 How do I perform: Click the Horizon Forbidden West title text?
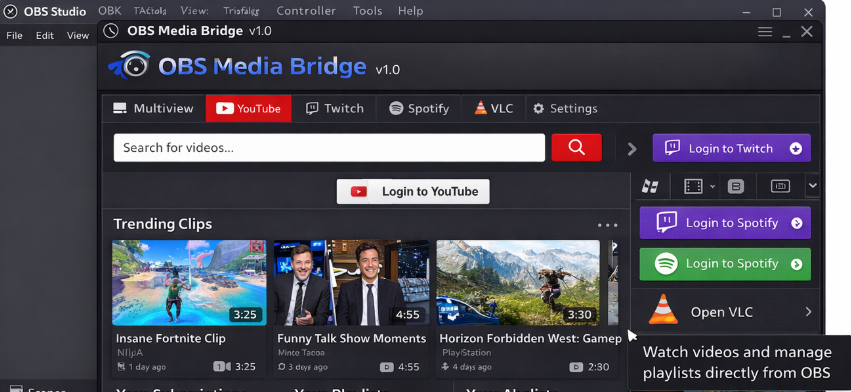pos(530,338)
